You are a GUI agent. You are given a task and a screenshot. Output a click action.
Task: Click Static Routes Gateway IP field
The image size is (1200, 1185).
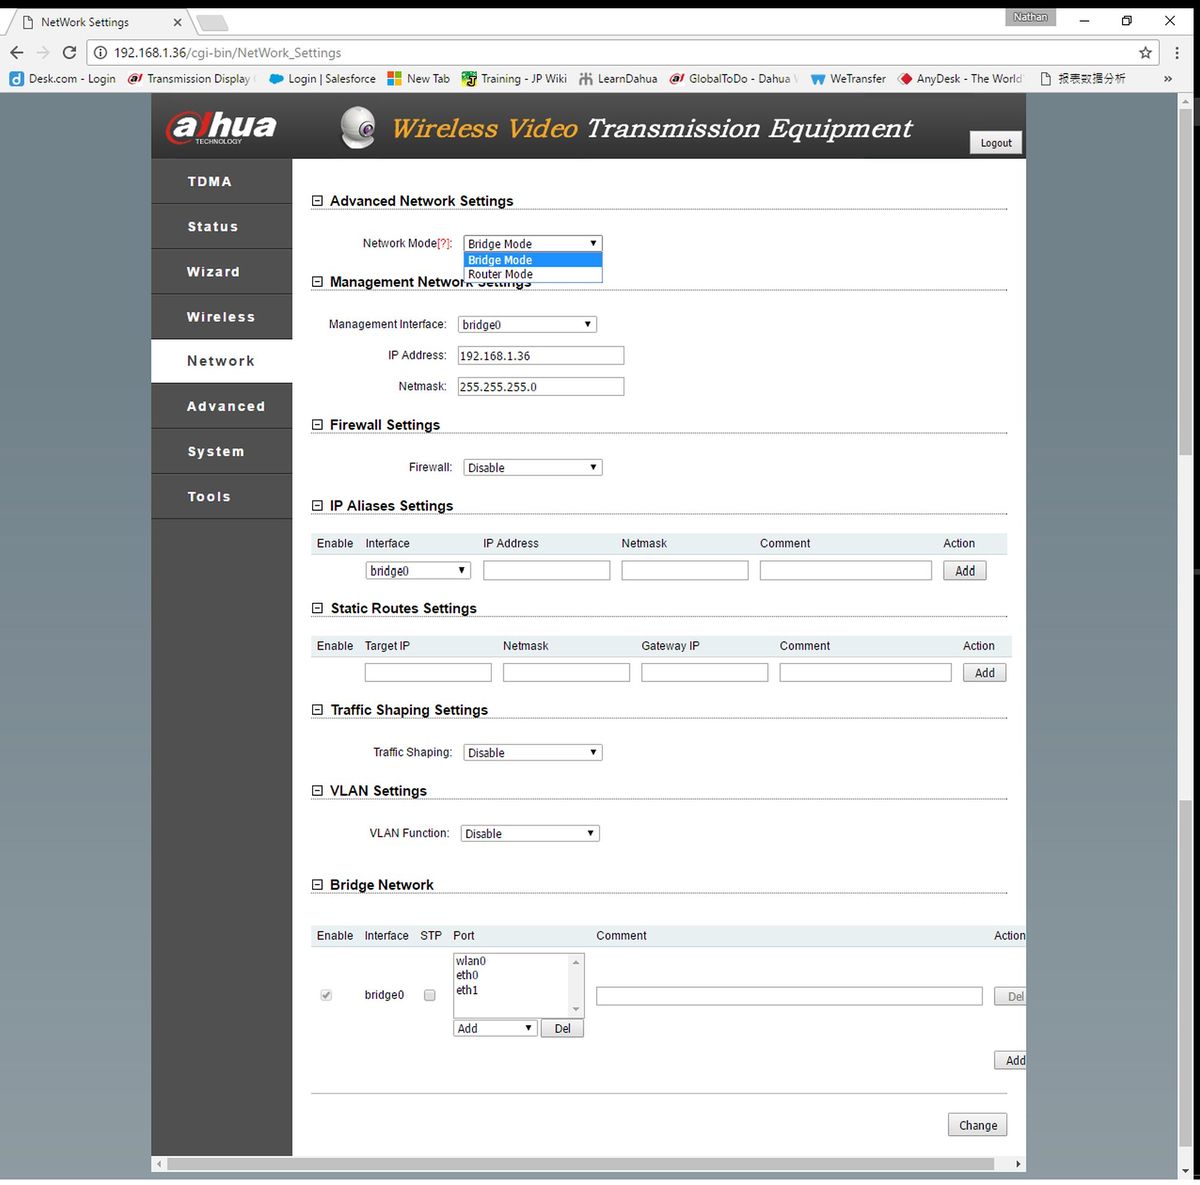pyautogui.click(x=705, y=673)
